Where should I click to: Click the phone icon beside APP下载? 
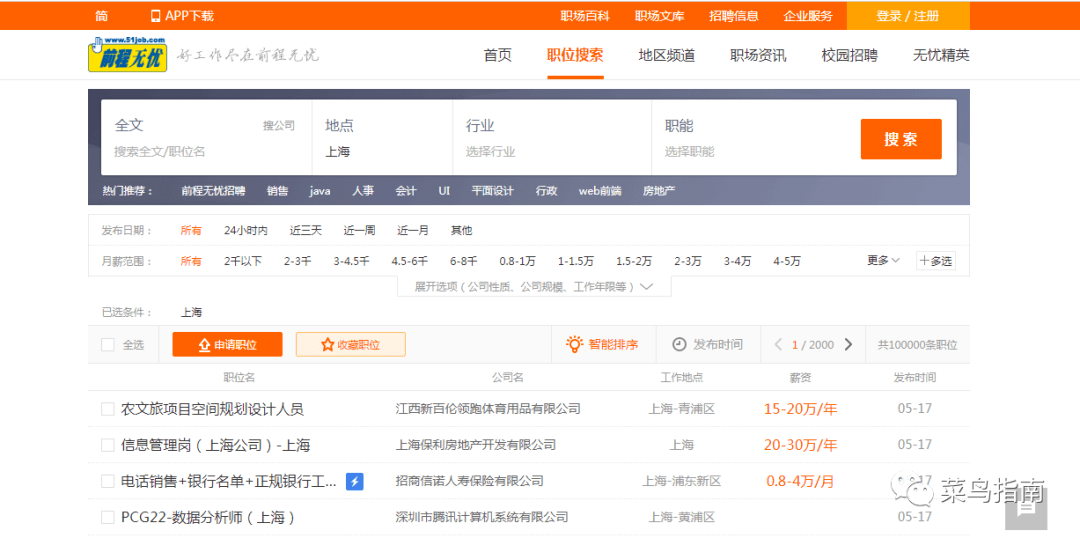coord(155,16)
